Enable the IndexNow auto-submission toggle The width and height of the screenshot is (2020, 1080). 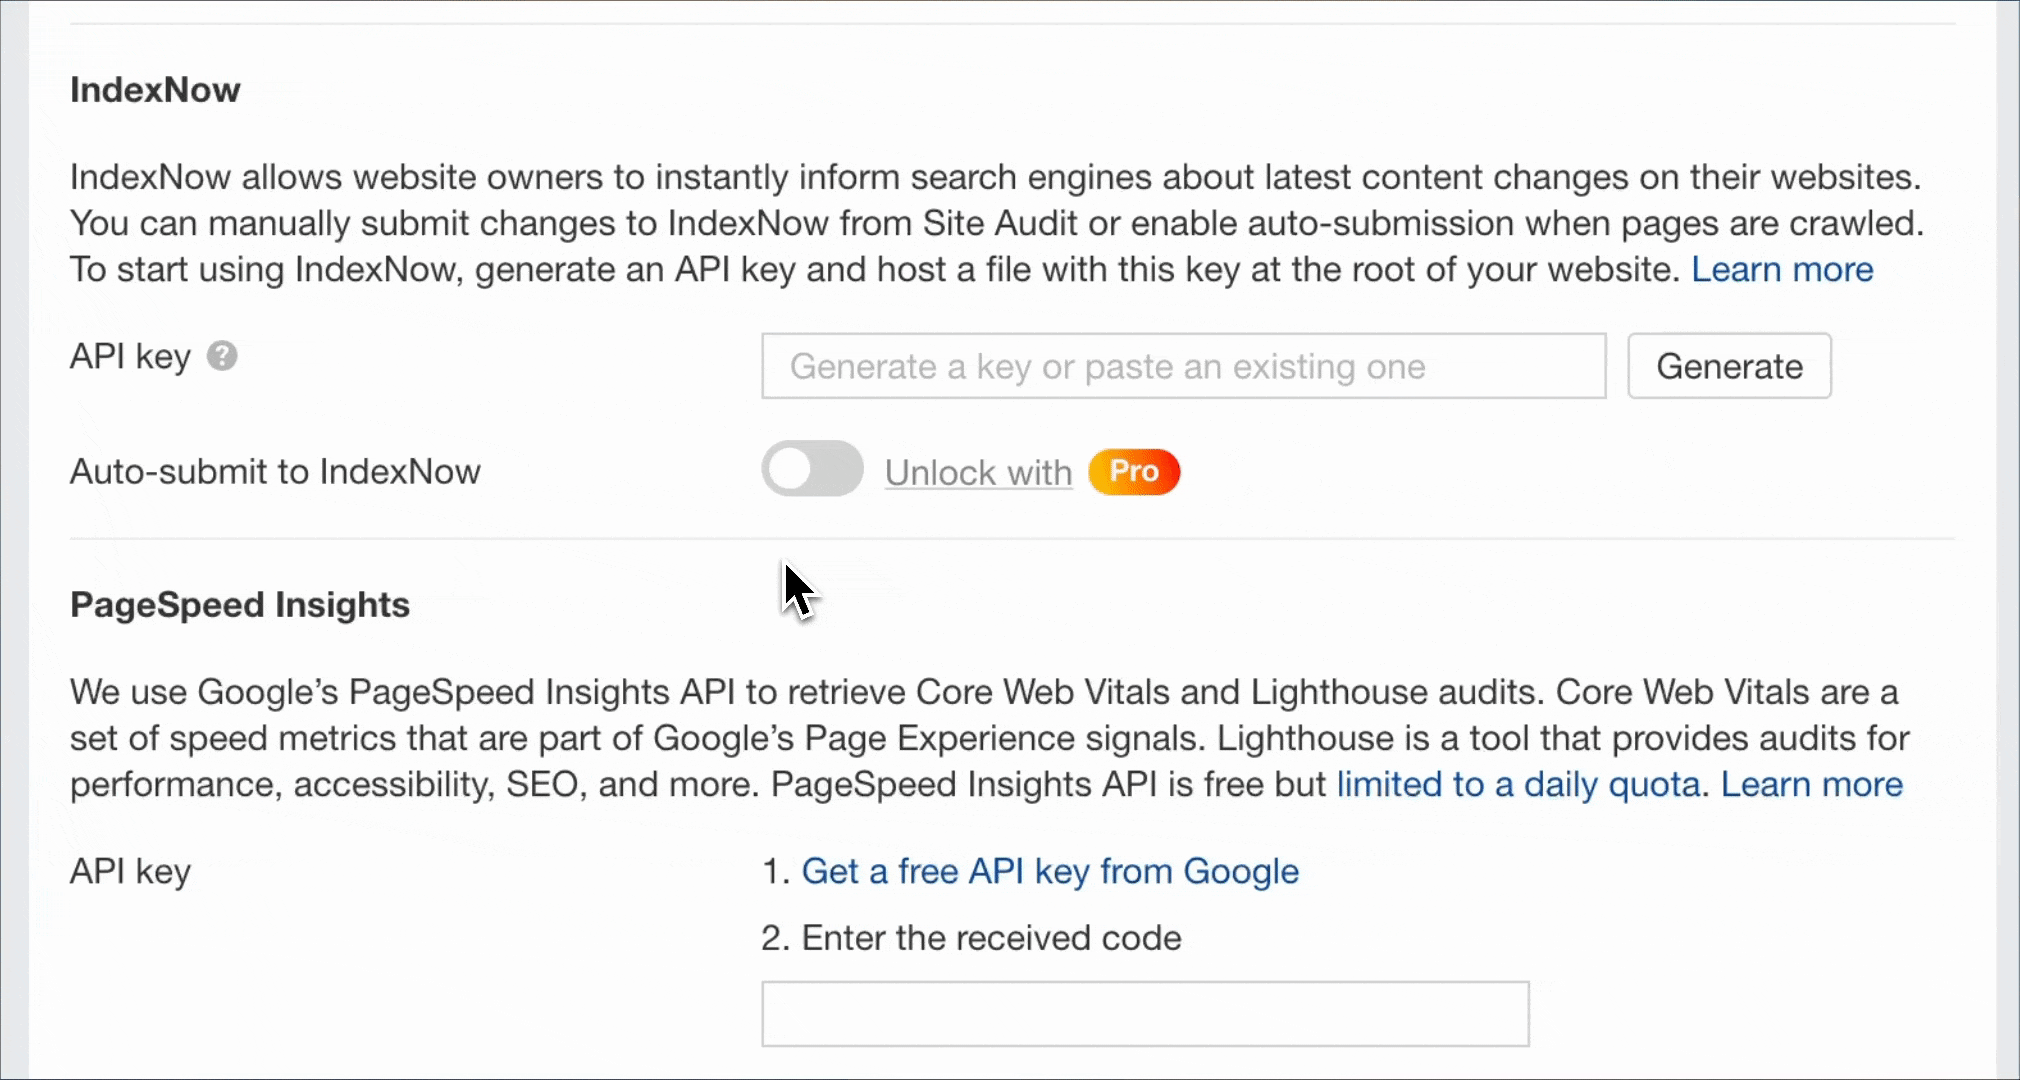pos(812,470)
